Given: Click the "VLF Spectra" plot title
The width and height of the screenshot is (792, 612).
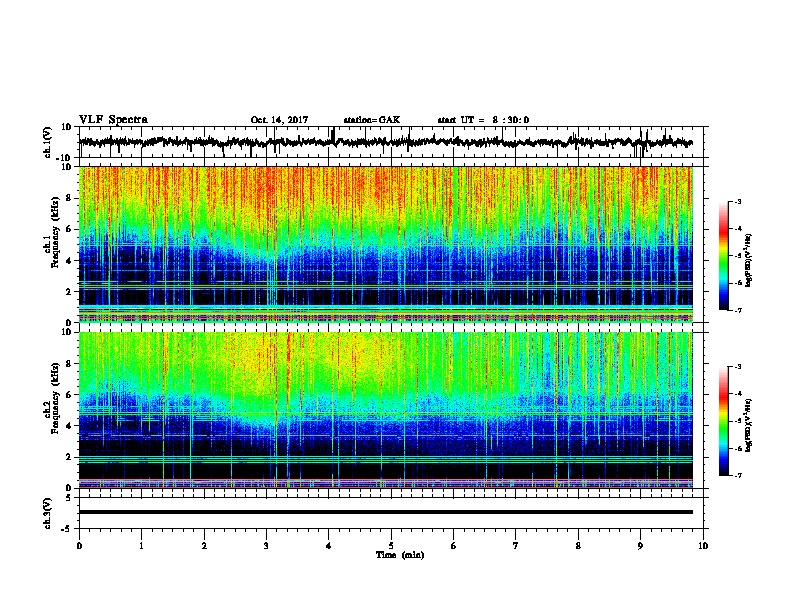Looking at the screenshot, I should 113,120.
